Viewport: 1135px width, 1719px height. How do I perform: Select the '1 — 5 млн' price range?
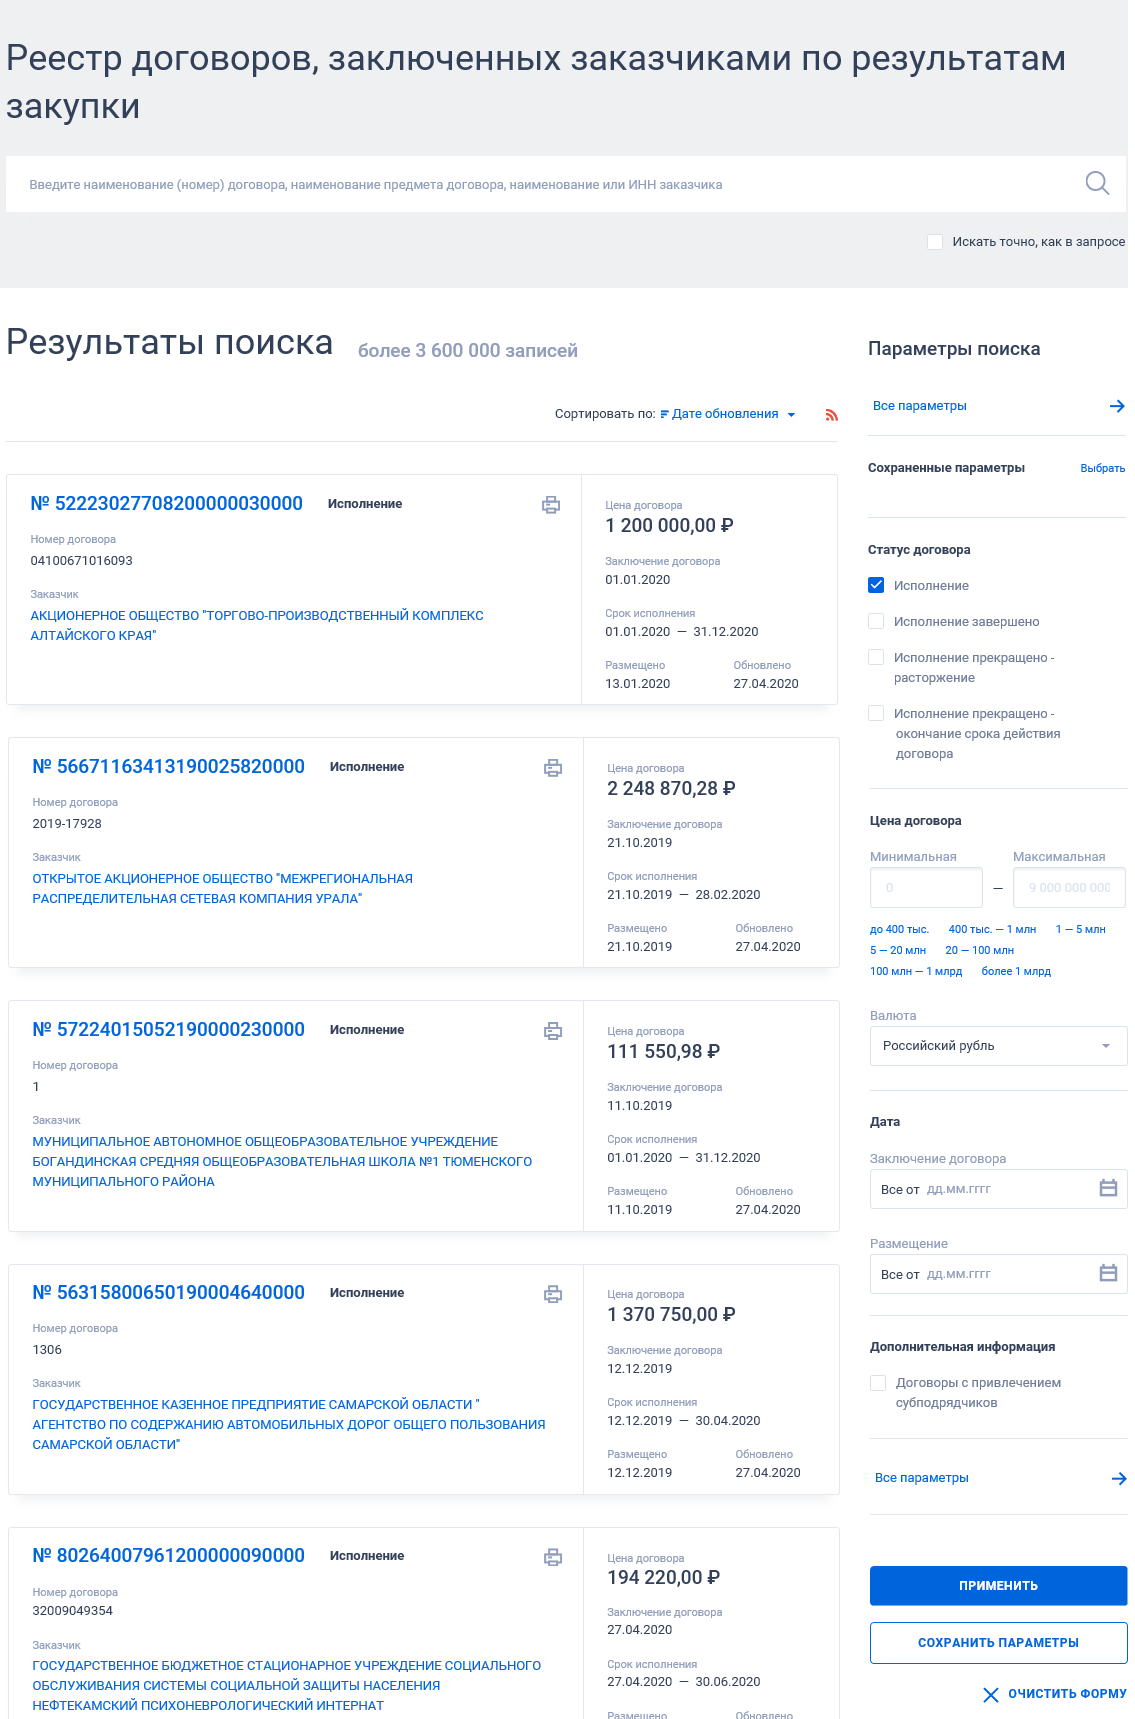pyautogui.click(x=1080, y=929)
